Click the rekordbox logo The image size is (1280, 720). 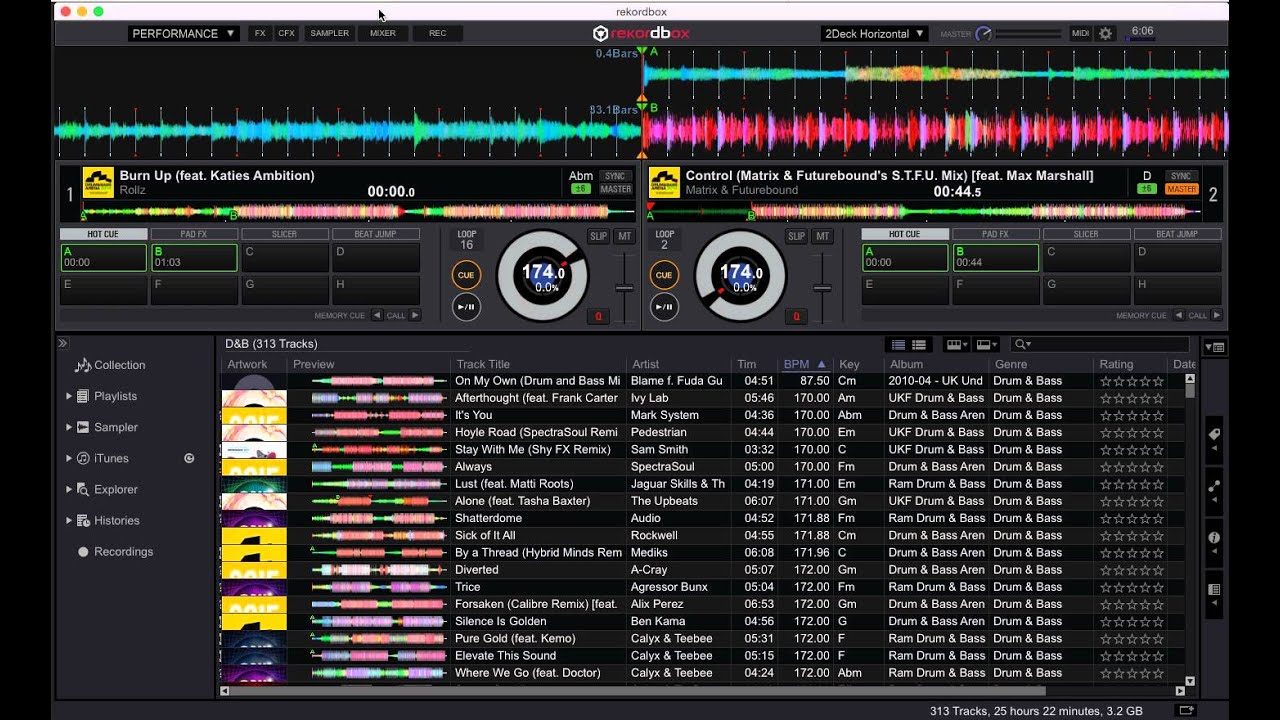point(641,33)
